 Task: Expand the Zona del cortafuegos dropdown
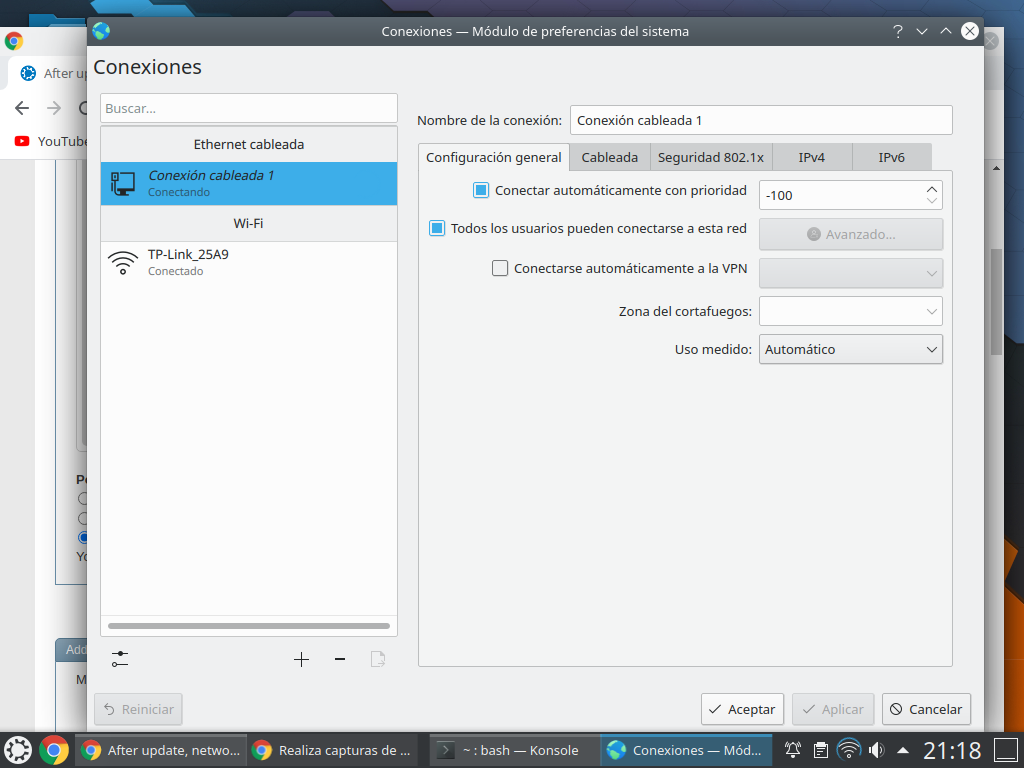(x=851, y=311)
